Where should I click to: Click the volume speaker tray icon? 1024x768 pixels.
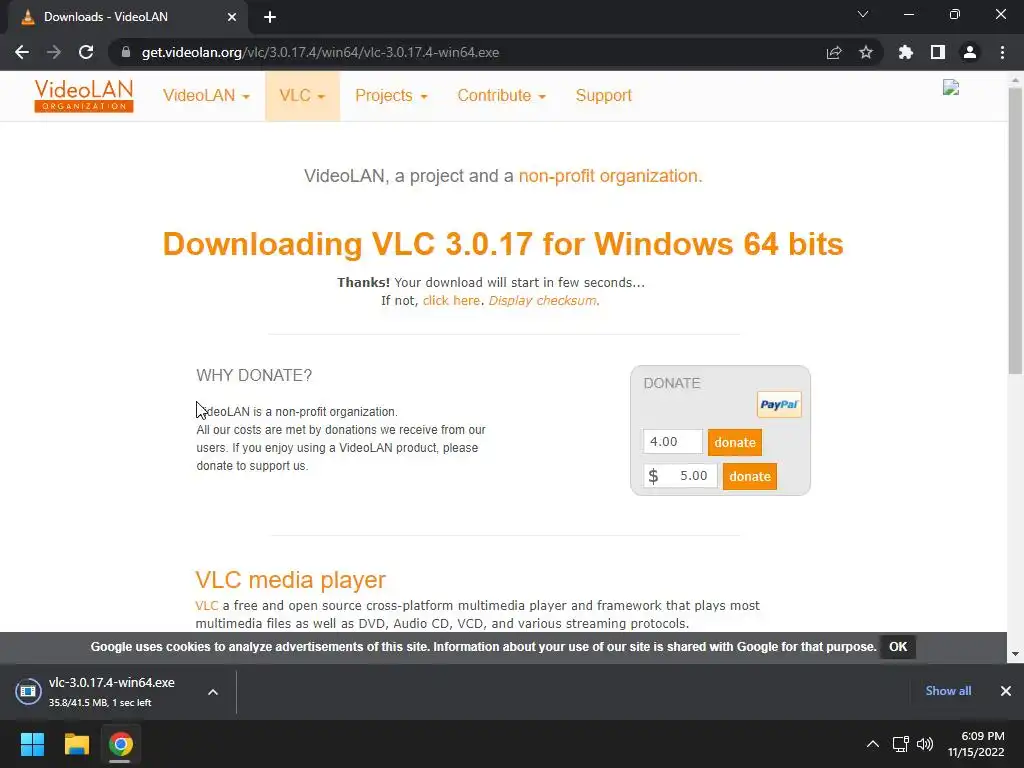click(x=925, y=744)
